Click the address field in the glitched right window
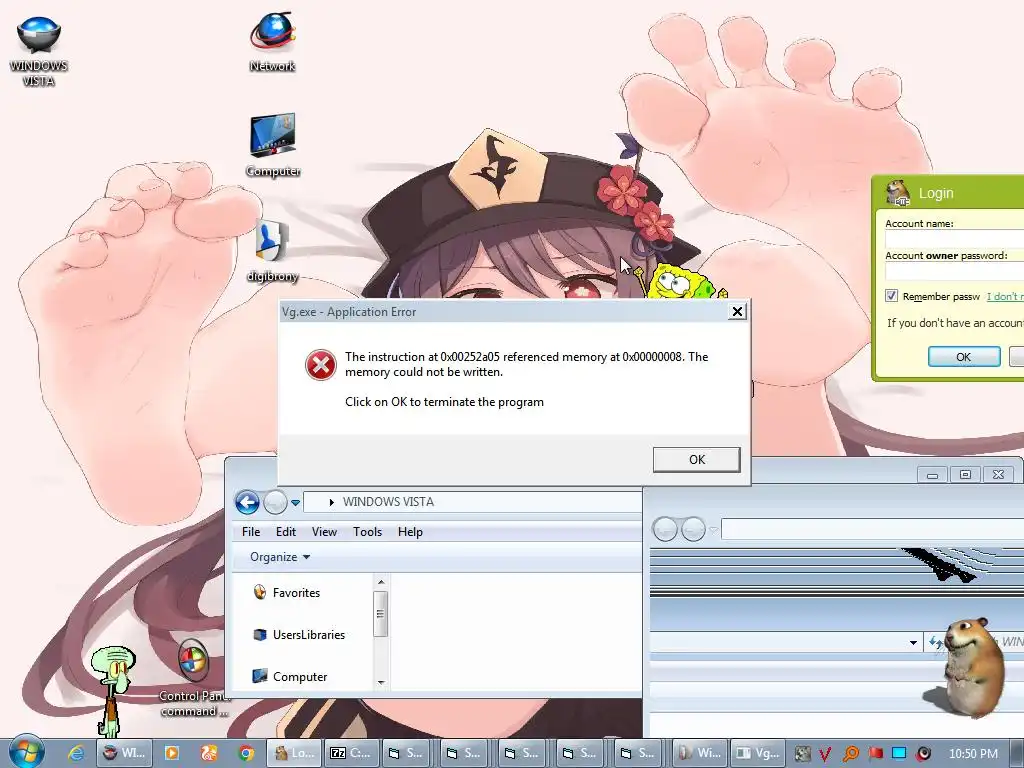This screenshot has width=1024, height=768. tap(872, 529)
